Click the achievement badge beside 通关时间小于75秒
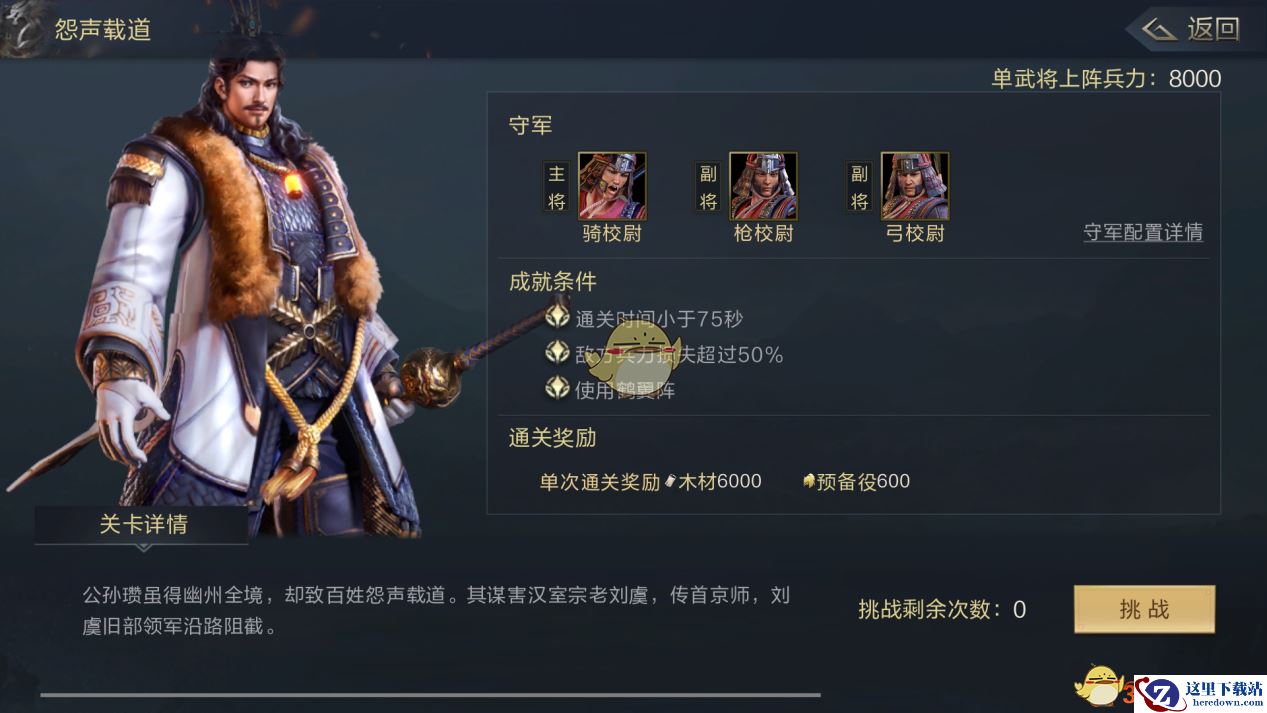The image size is (1267, 713). pyautogui.click(x=557, y=318)
